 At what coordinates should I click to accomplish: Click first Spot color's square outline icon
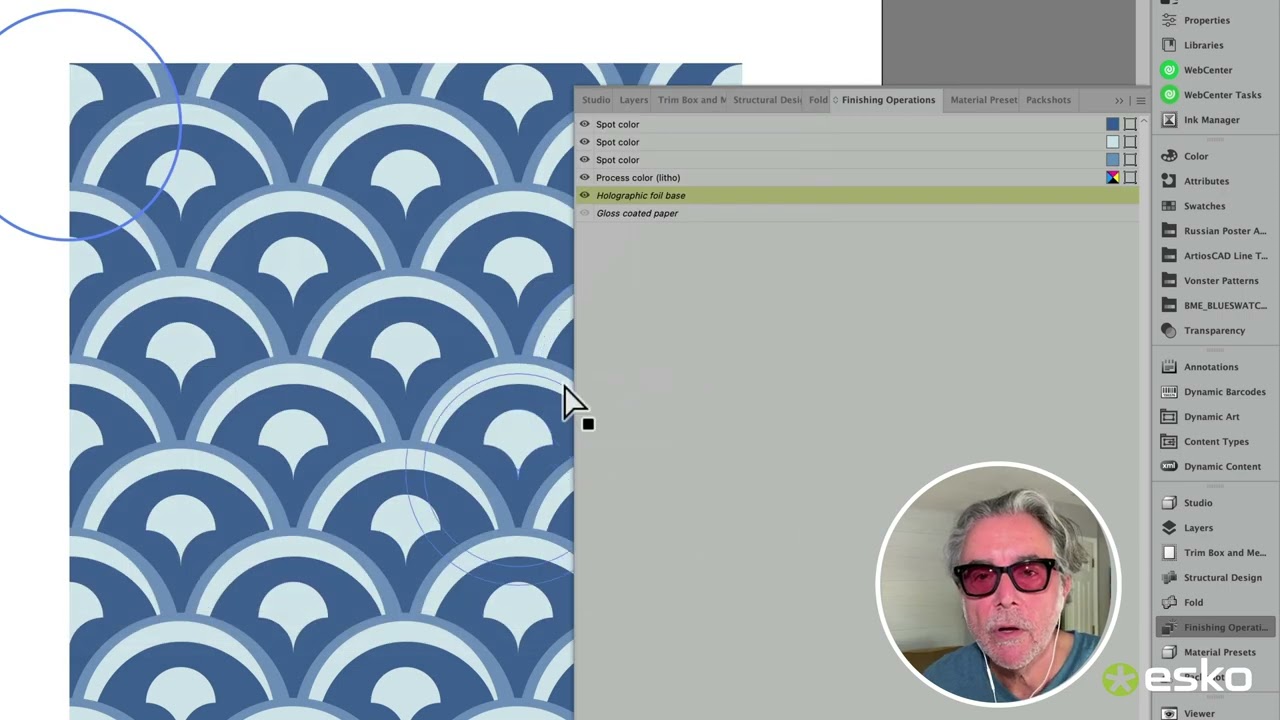pos(1130,124)
